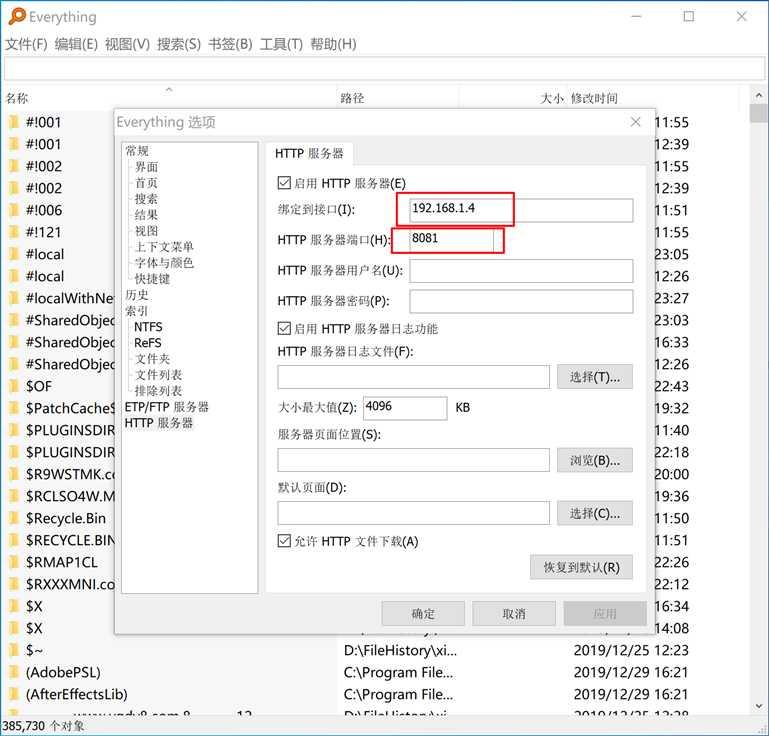Select 文件列表 in options tree
Screen dimensions: 769x736
pyautogui.click(x=158, y=375)
